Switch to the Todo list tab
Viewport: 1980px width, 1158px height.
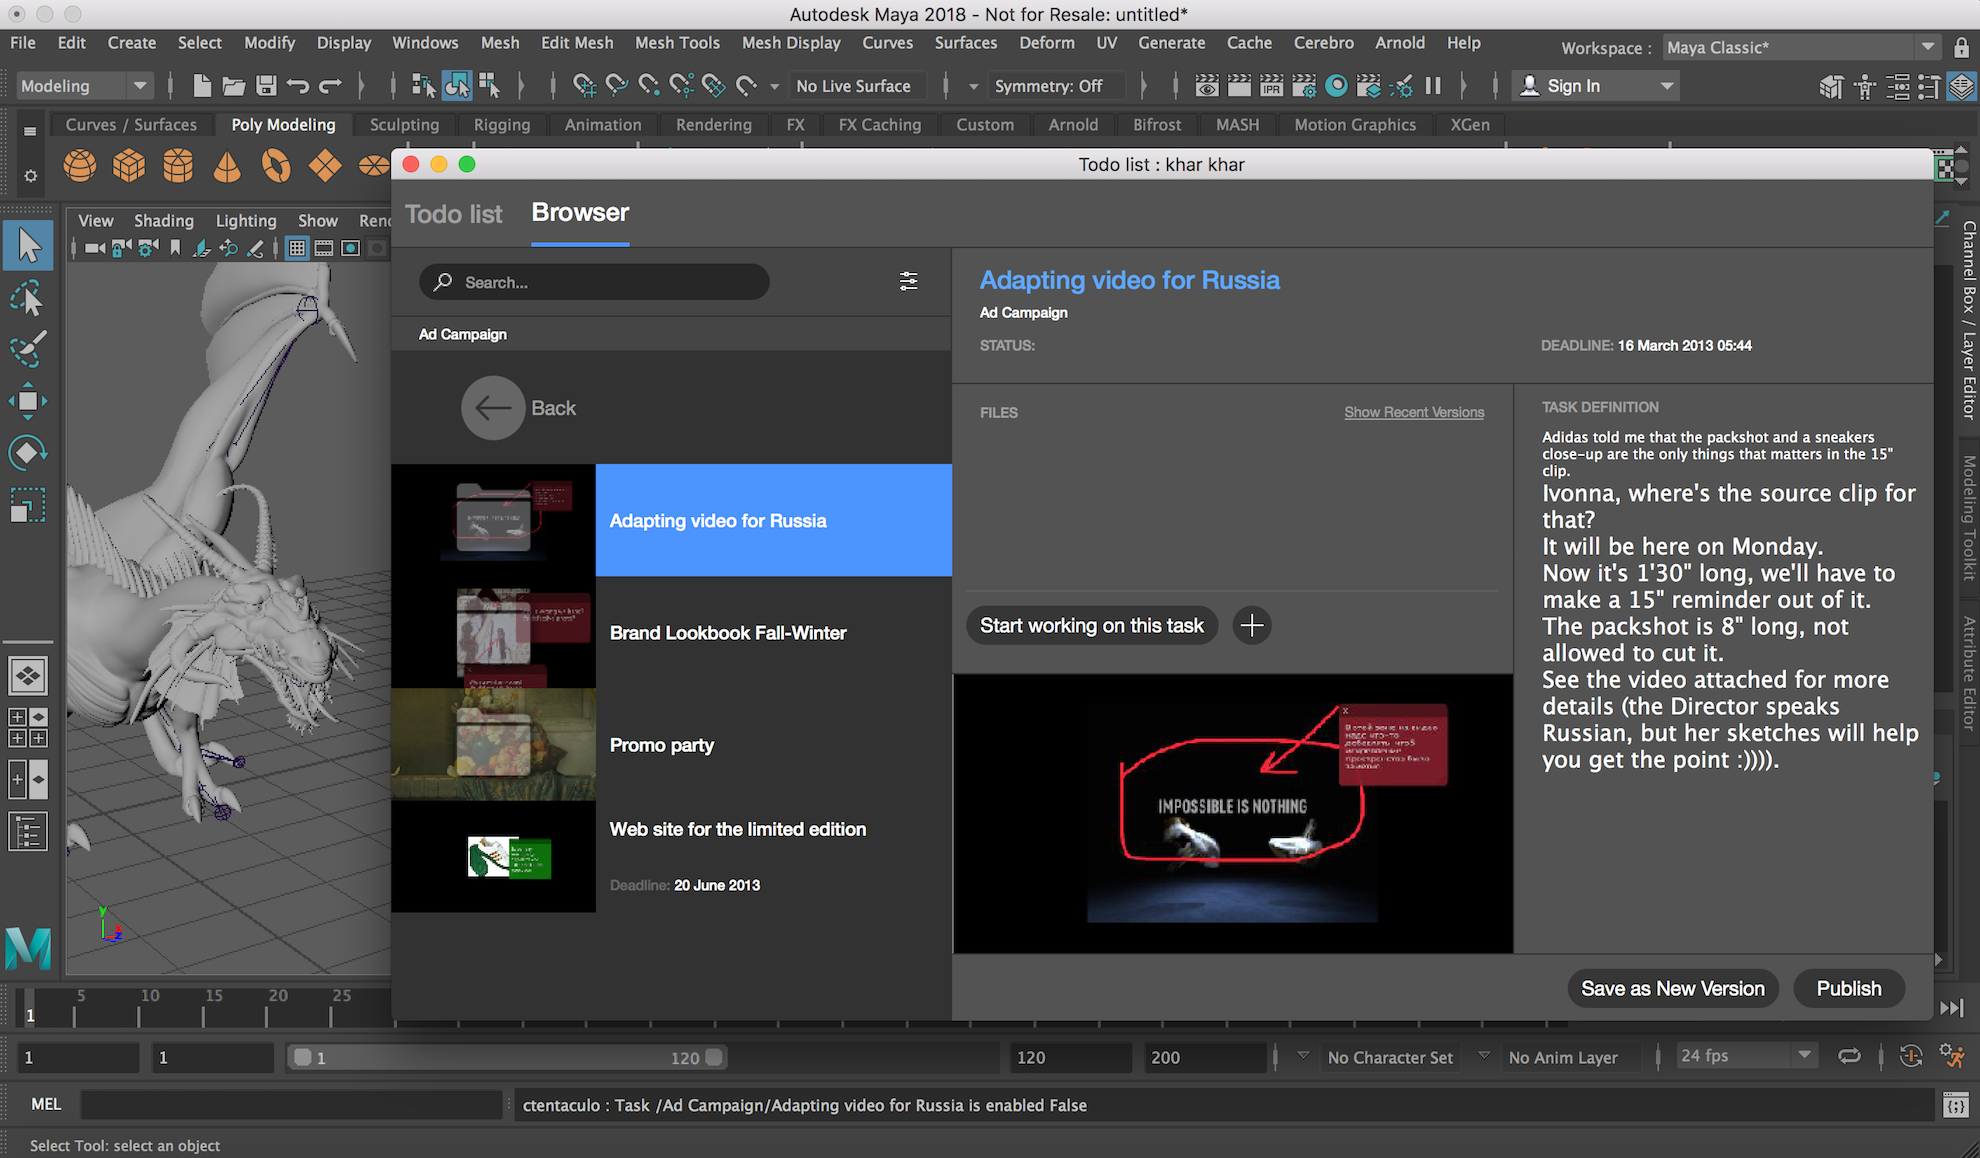point(454,214)
